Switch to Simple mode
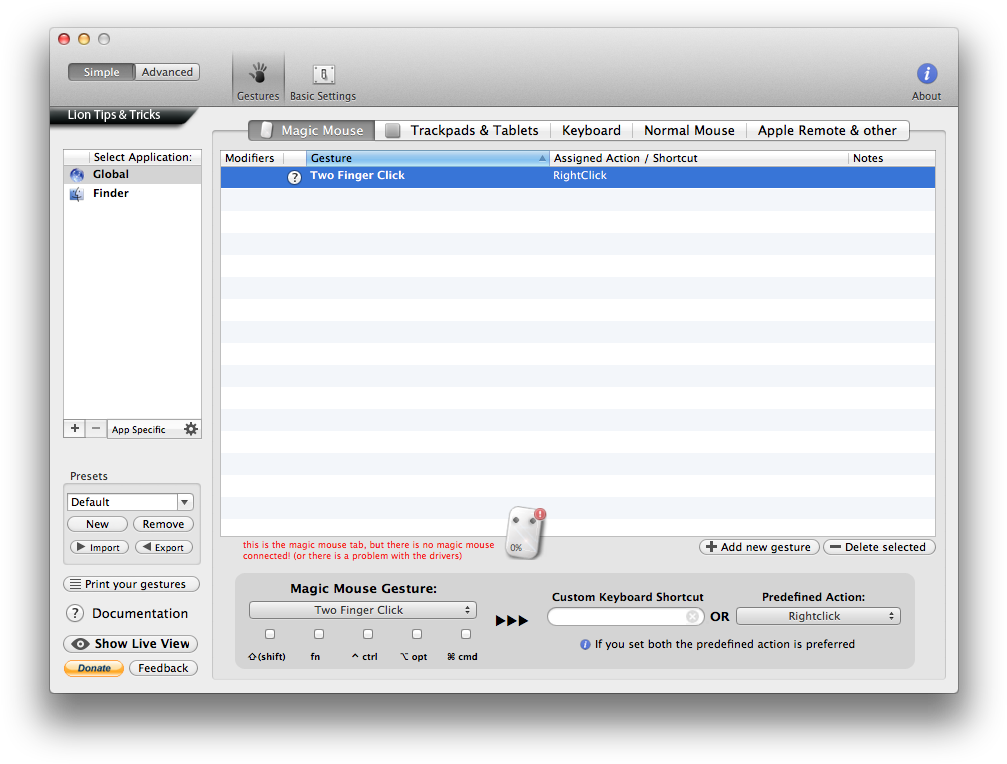1007x764 pixels. 101,72
